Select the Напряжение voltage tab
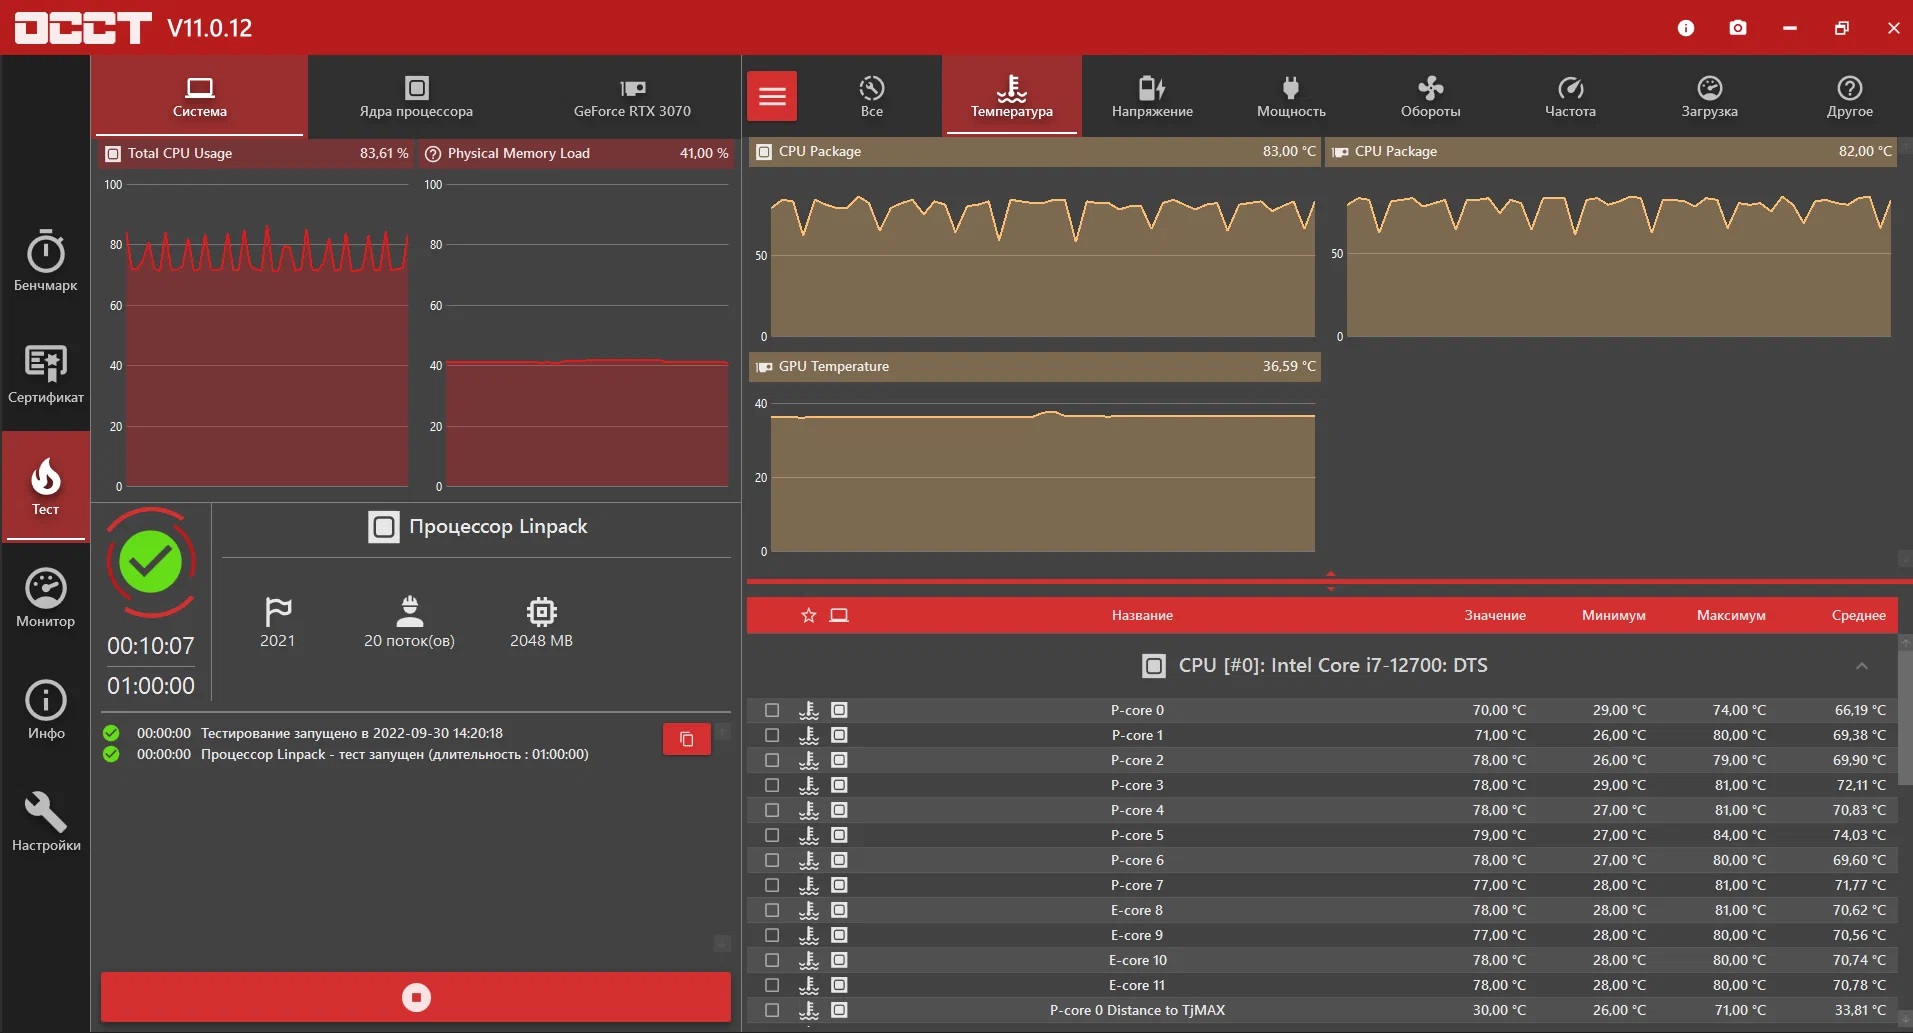Viewport: 1913px width, 1033px height. 1152,96
